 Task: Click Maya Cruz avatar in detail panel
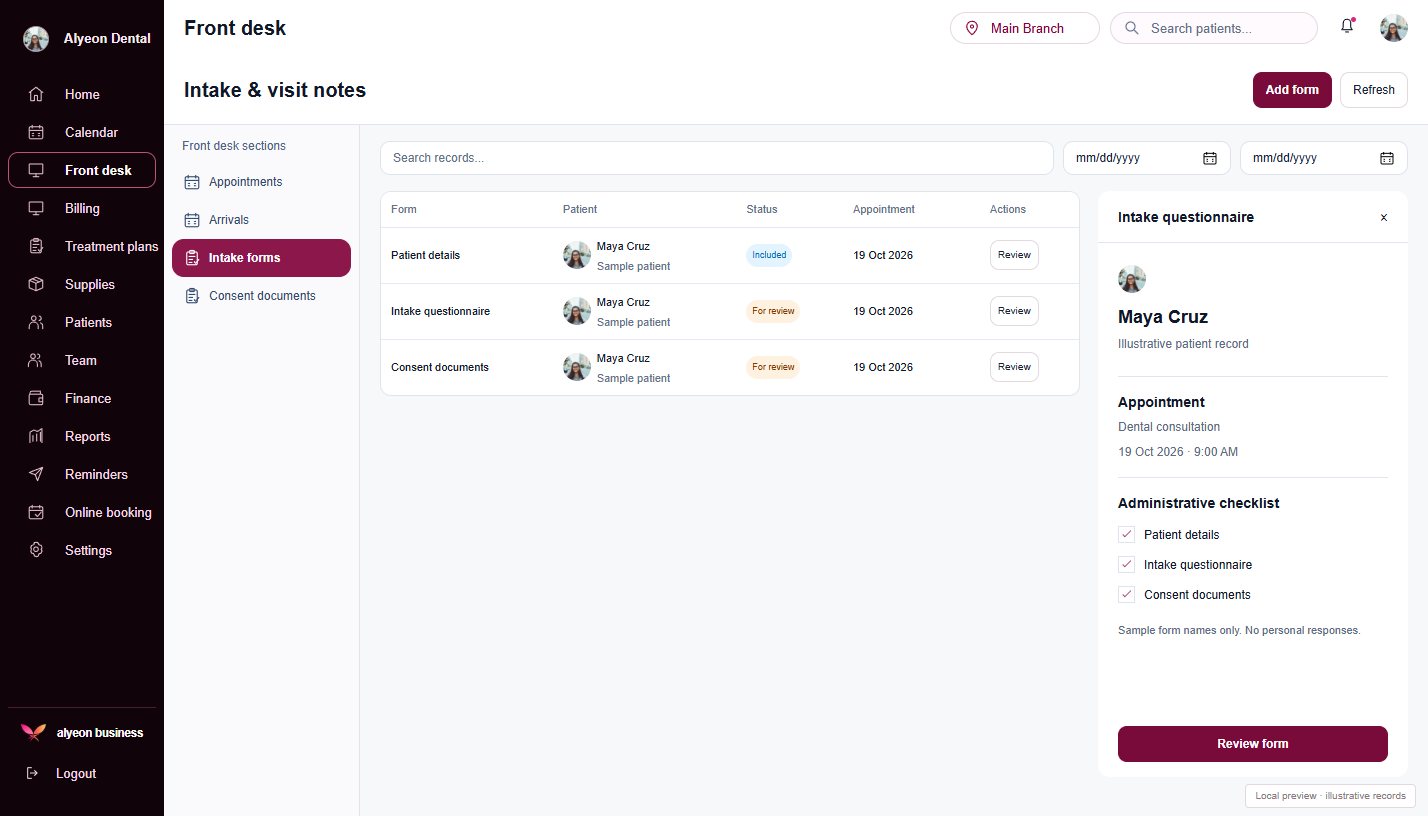(1132, 279)
